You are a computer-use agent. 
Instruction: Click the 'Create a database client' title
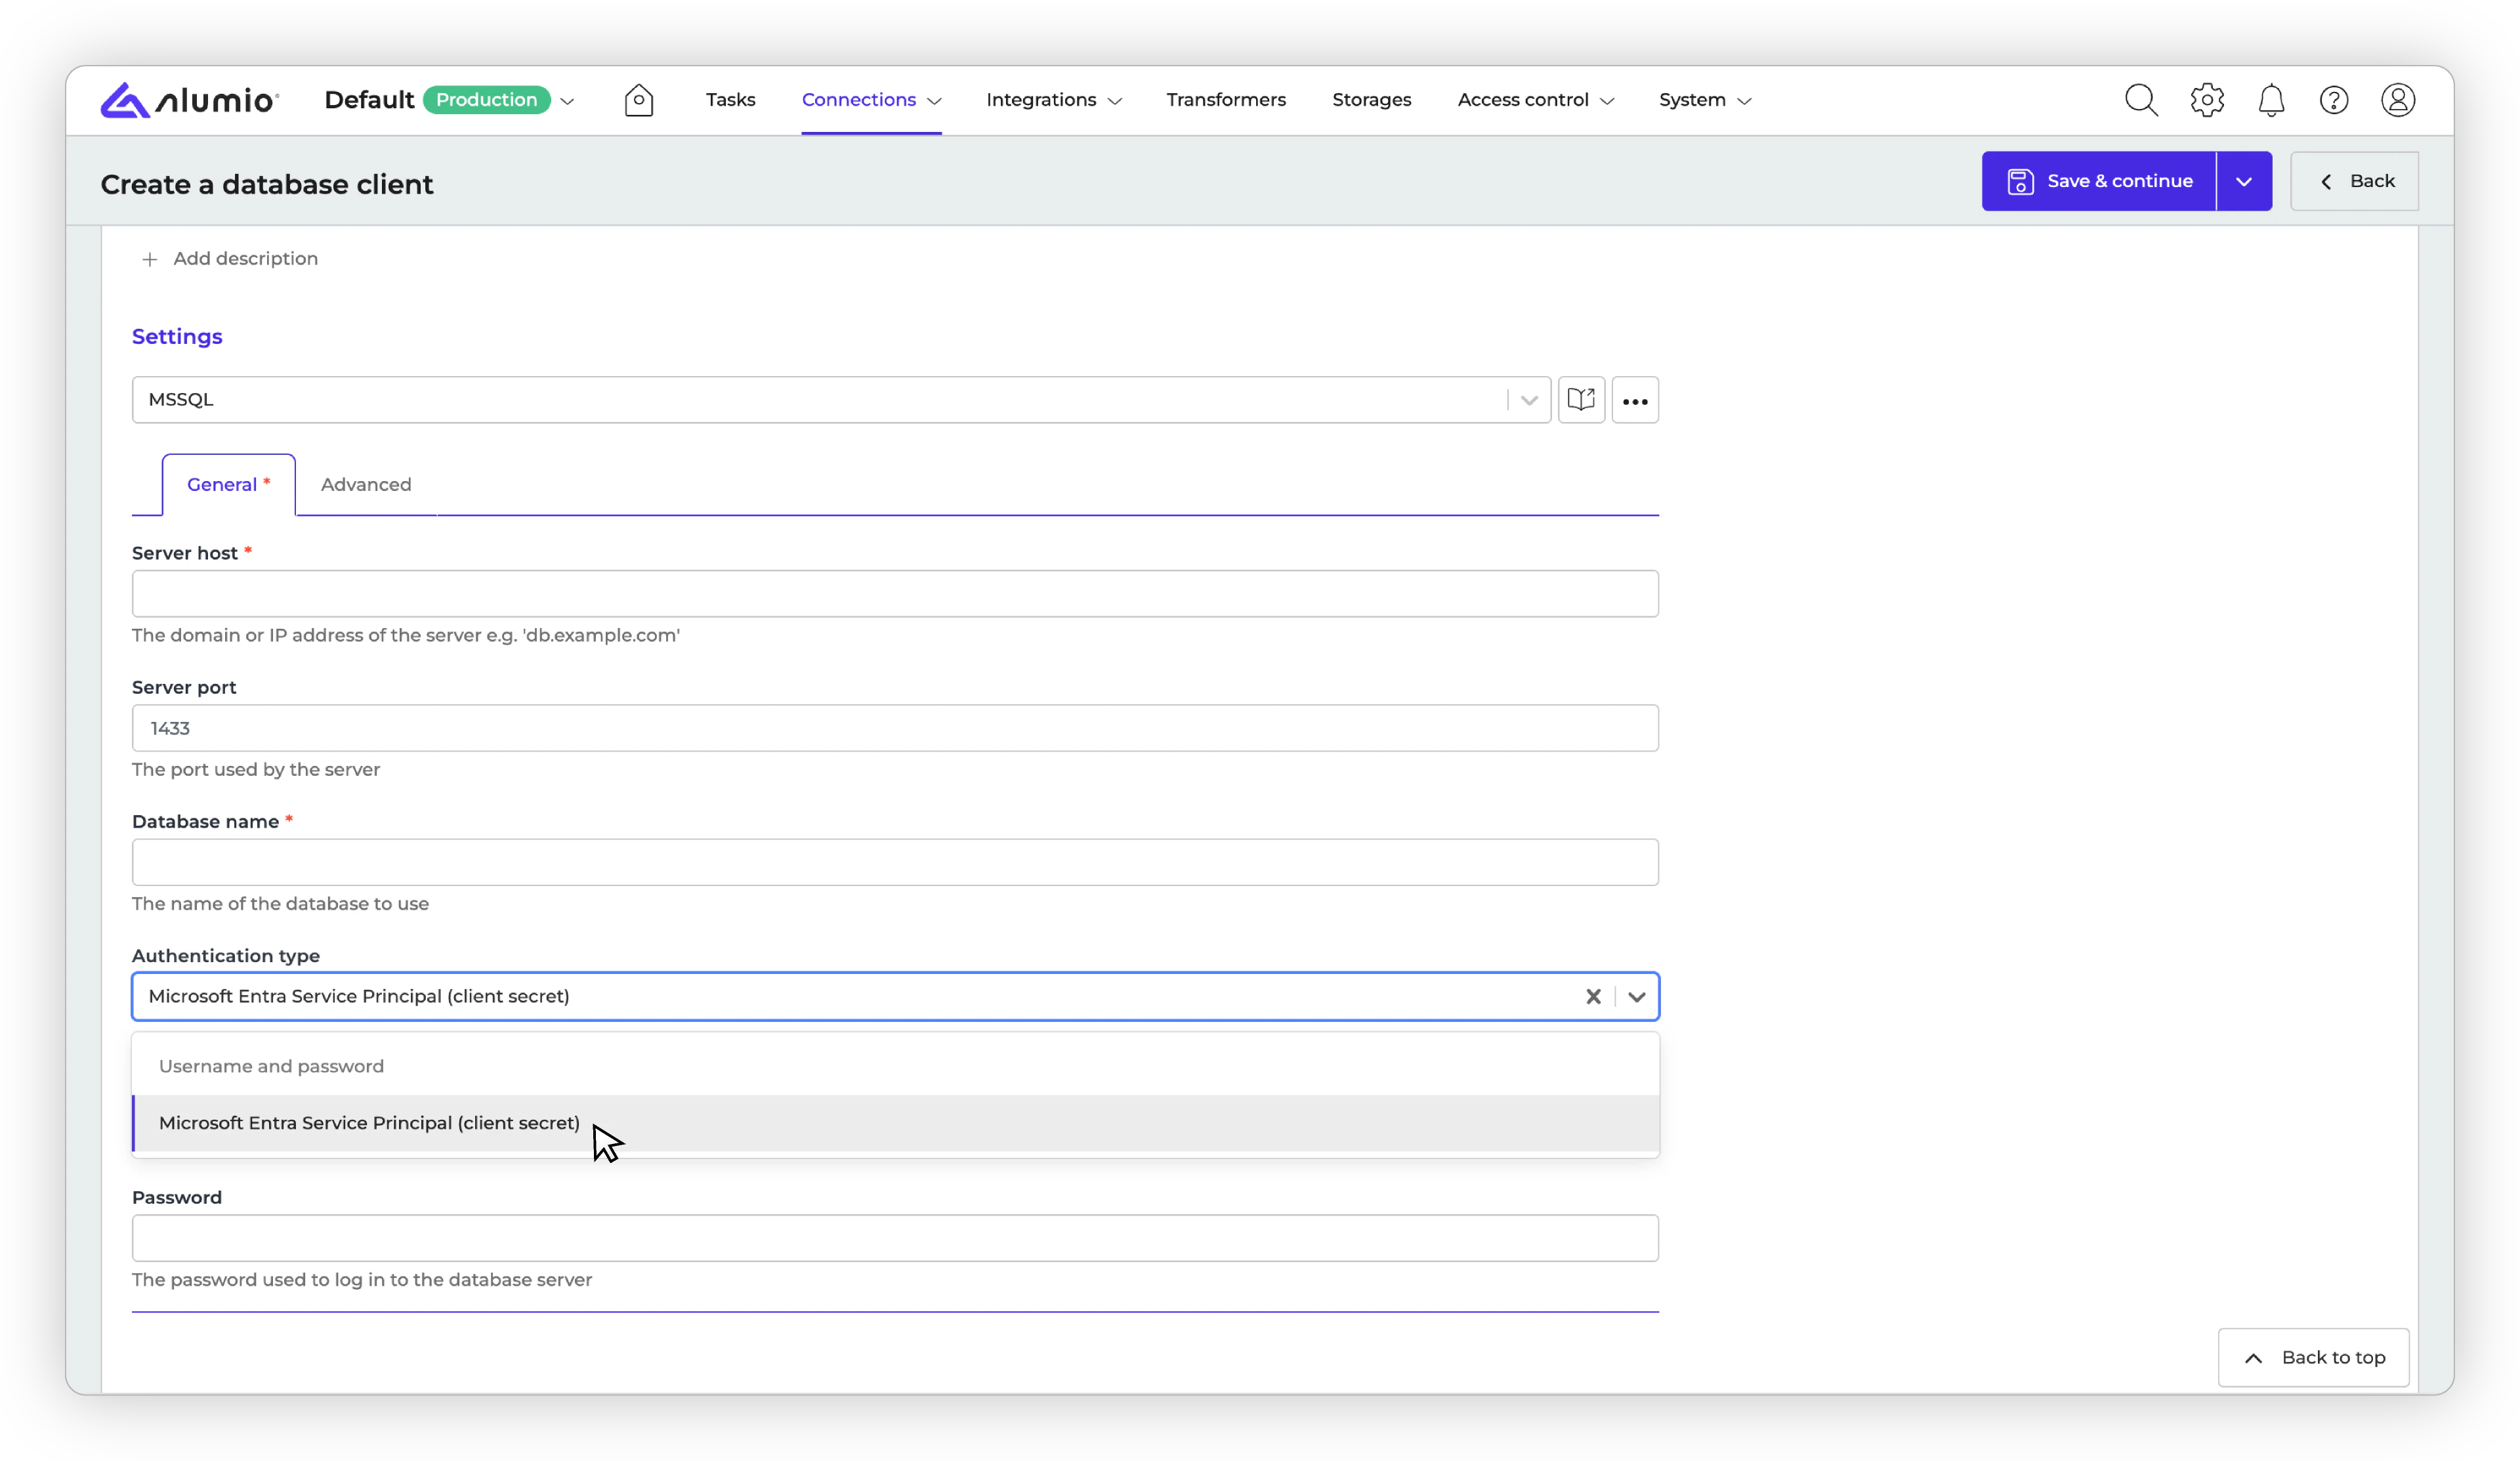(x=266, y=184)
